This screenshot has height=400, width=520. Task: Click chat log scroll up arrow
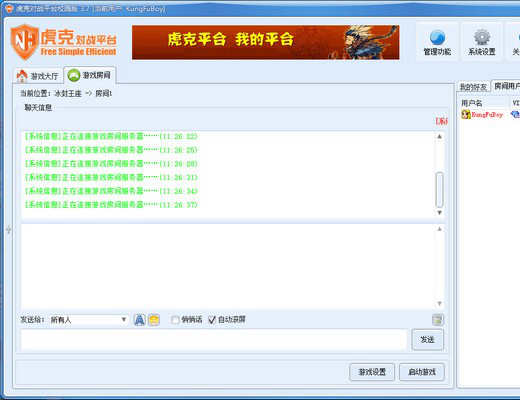coord(440,136)
